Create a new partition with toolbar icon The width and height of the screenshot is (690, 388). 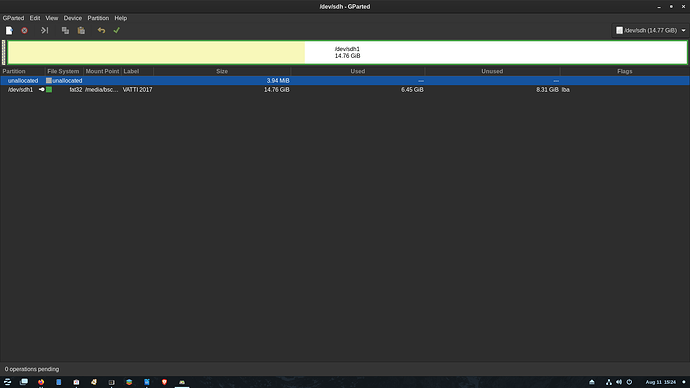pos(9,30)
